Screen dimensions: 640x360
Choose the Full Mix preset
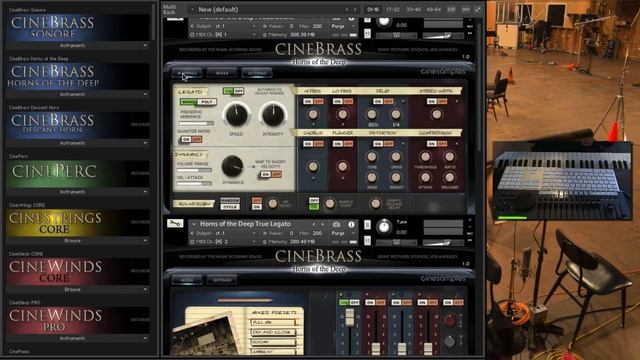tap(273, 322)
